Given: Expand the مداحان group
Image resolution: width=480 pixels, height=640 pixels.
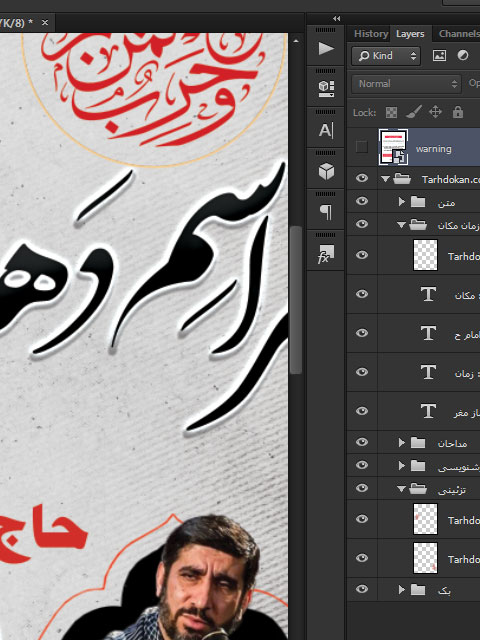Looking at the screenshot, I should coord(402,442).
